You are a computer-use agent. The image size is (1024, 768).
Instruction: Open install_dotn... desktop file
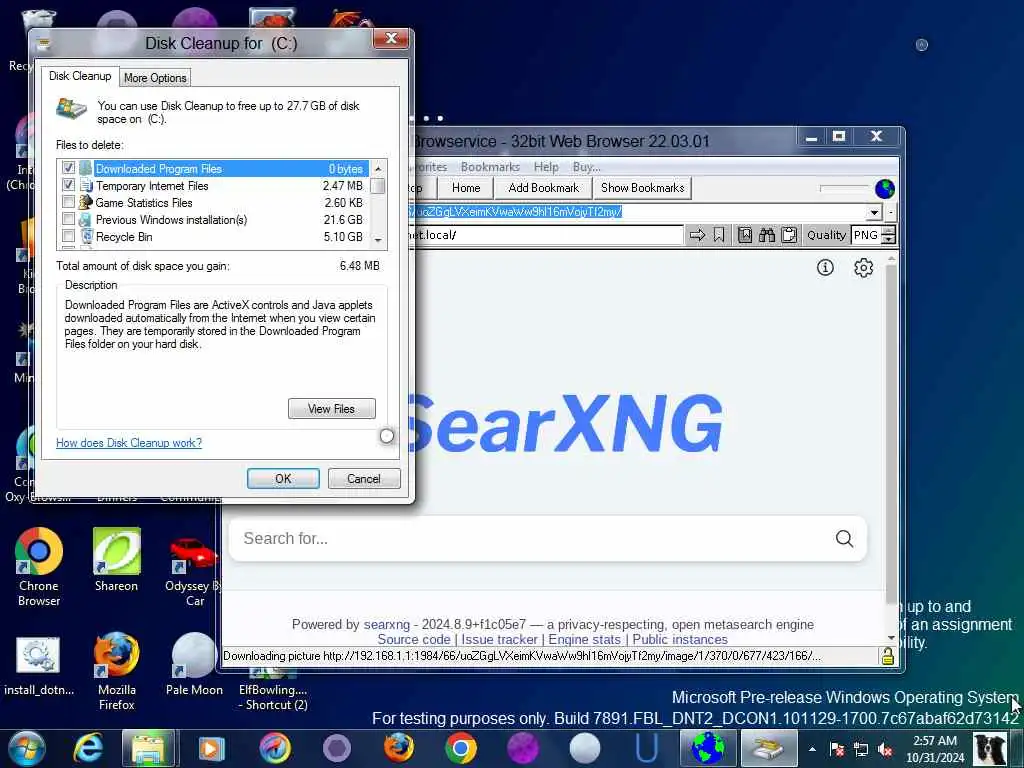point(39,665)
